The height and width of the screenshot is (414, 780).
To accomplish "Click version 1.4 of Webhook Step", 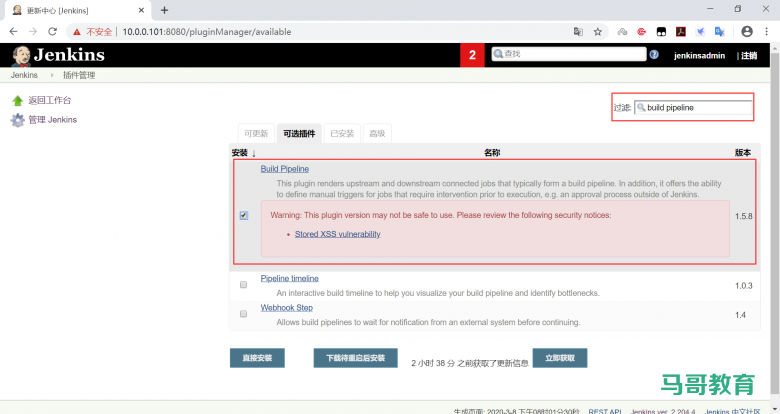I will pos(740,315).
